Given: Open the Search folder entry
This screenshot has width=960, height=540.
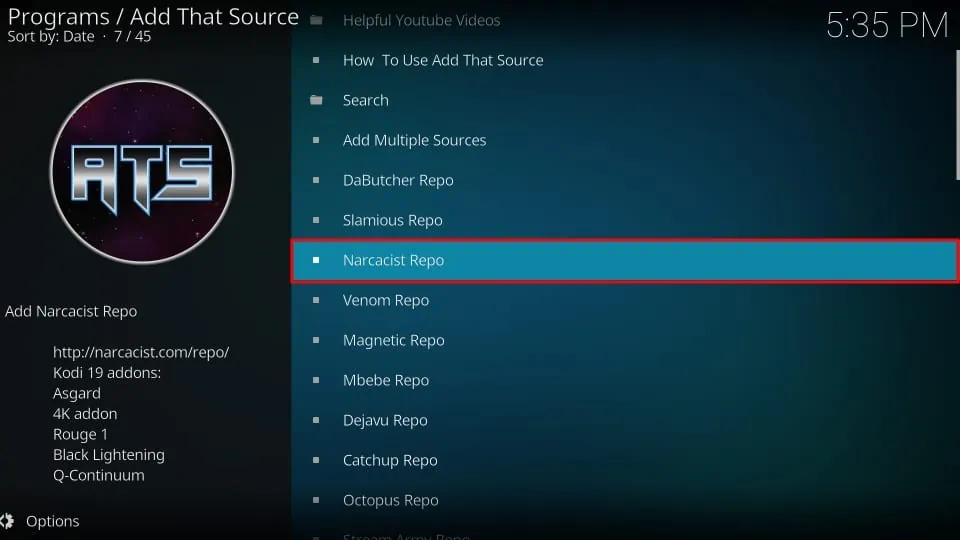Looking at the screenshot, I should 624,100.
